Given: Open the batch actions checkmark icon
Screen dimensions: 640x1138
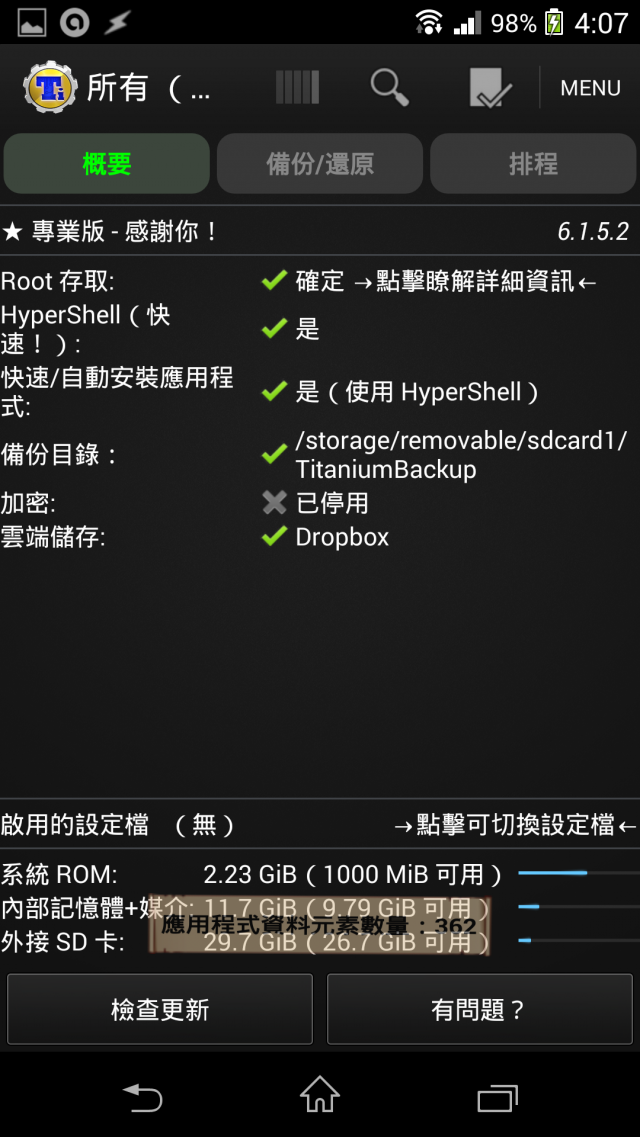Looking at the screenshot, I should (x=491, y=89).
